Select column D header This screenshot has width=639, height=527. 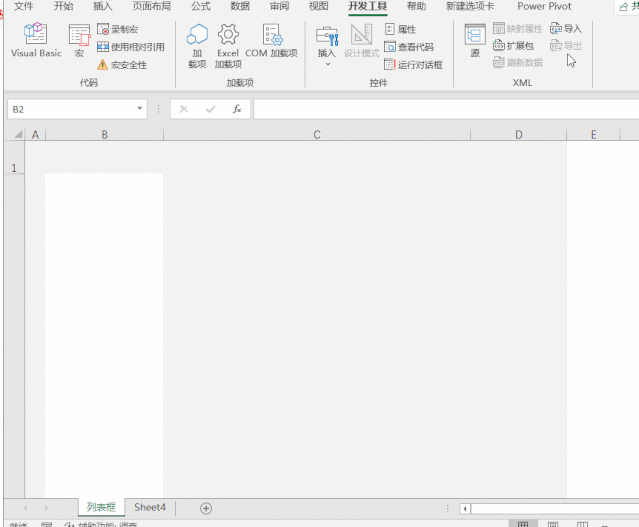pyautogui.click(x=519, y=135)
